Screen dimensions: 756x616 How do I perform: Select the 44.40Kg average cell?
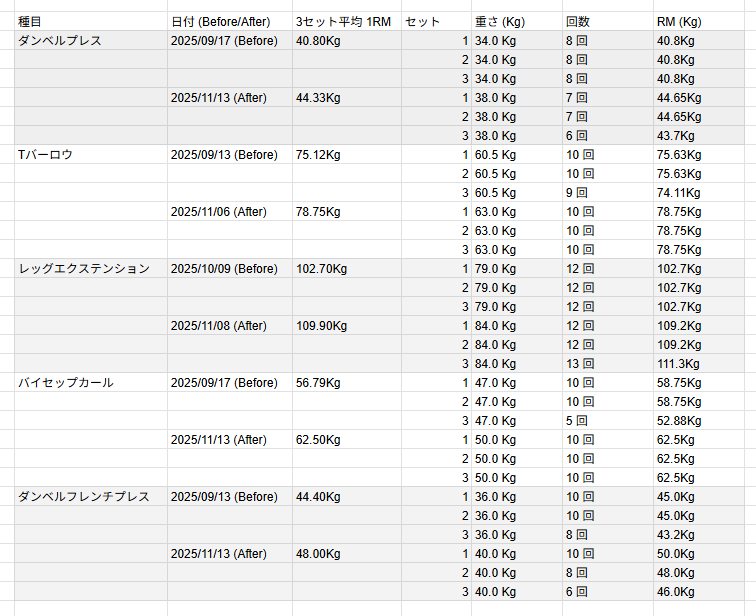coord(347,496)
